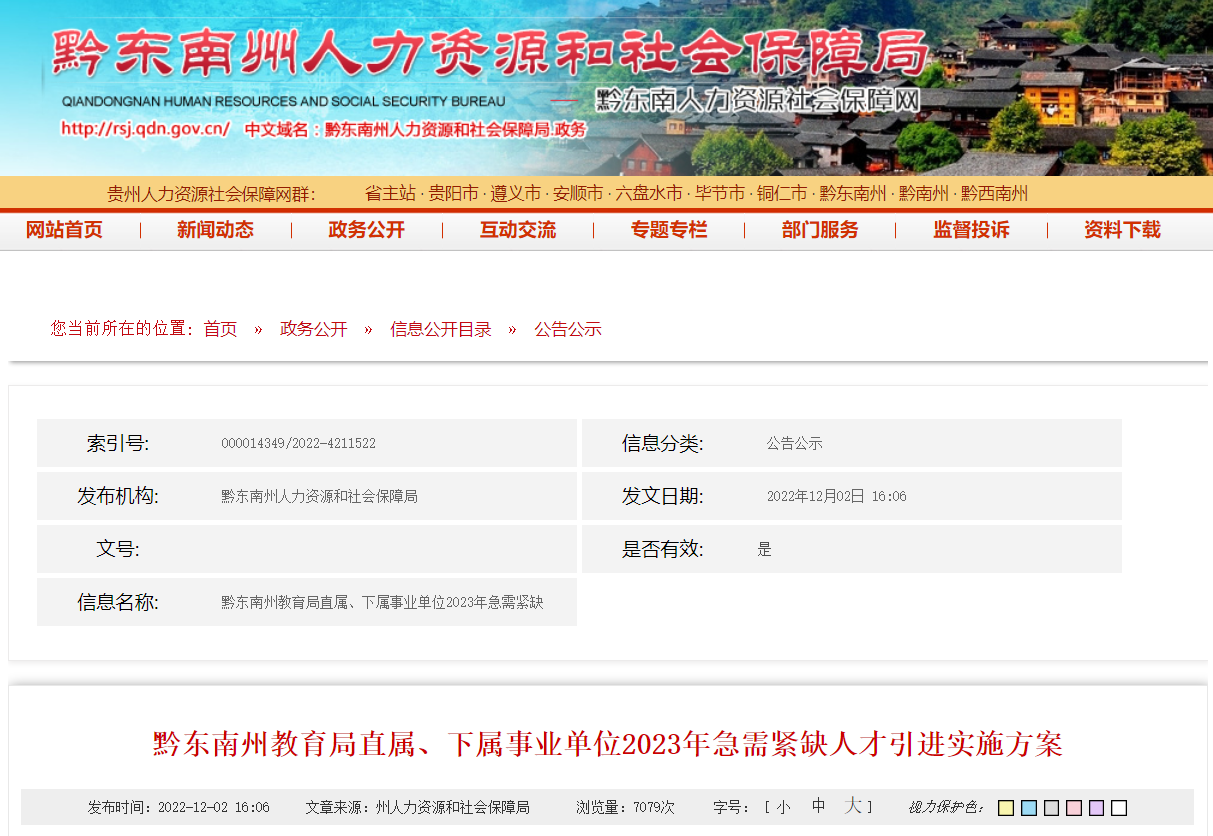Open the 省主站 site link
1213x836 pixels.
(390, 194)
